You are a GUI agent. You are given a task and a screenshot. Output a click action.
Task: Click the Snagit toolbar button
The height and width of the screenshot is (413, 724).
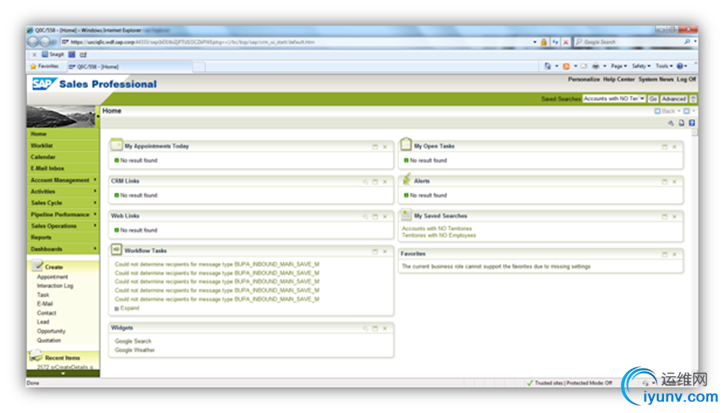[53, 55]
